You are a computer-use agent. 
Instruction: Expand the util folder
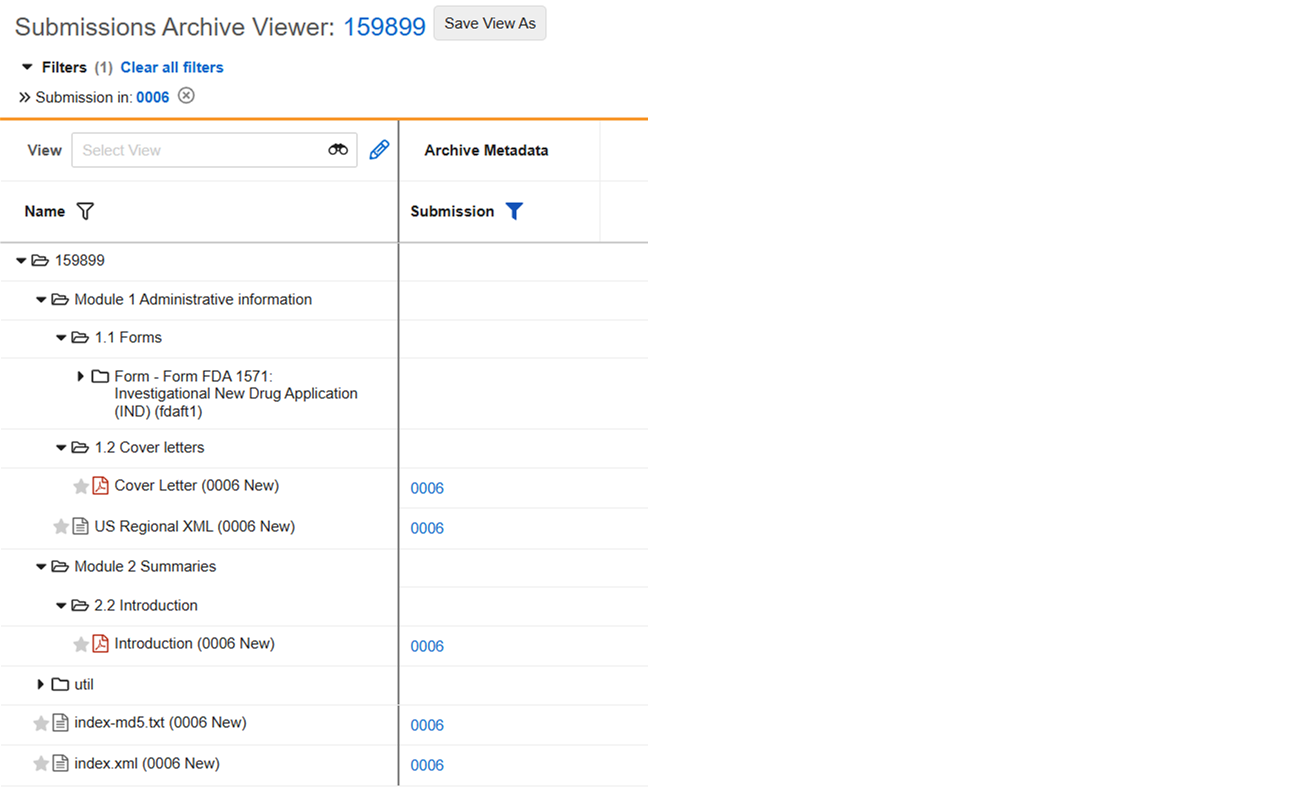tap(41, 684)
